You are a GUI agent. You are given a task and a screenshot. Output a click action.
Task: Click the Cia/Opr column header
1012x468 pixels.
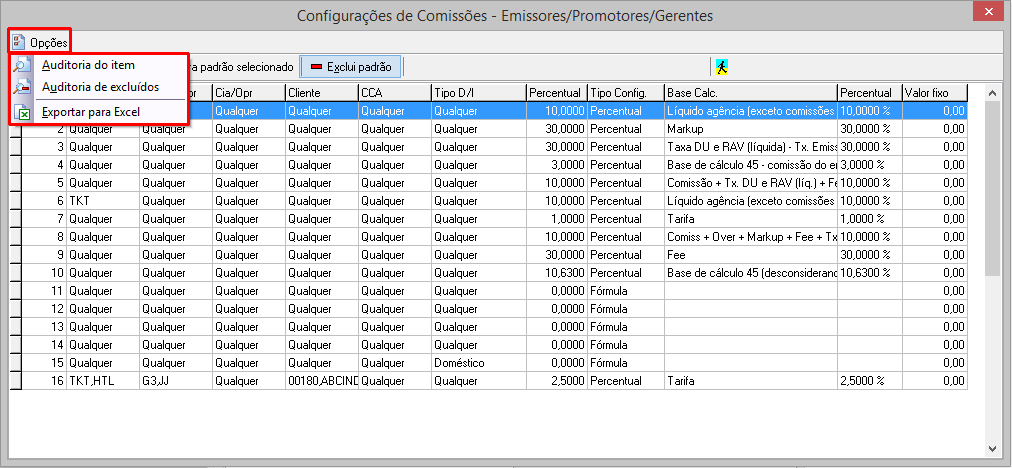click(248, 93)
